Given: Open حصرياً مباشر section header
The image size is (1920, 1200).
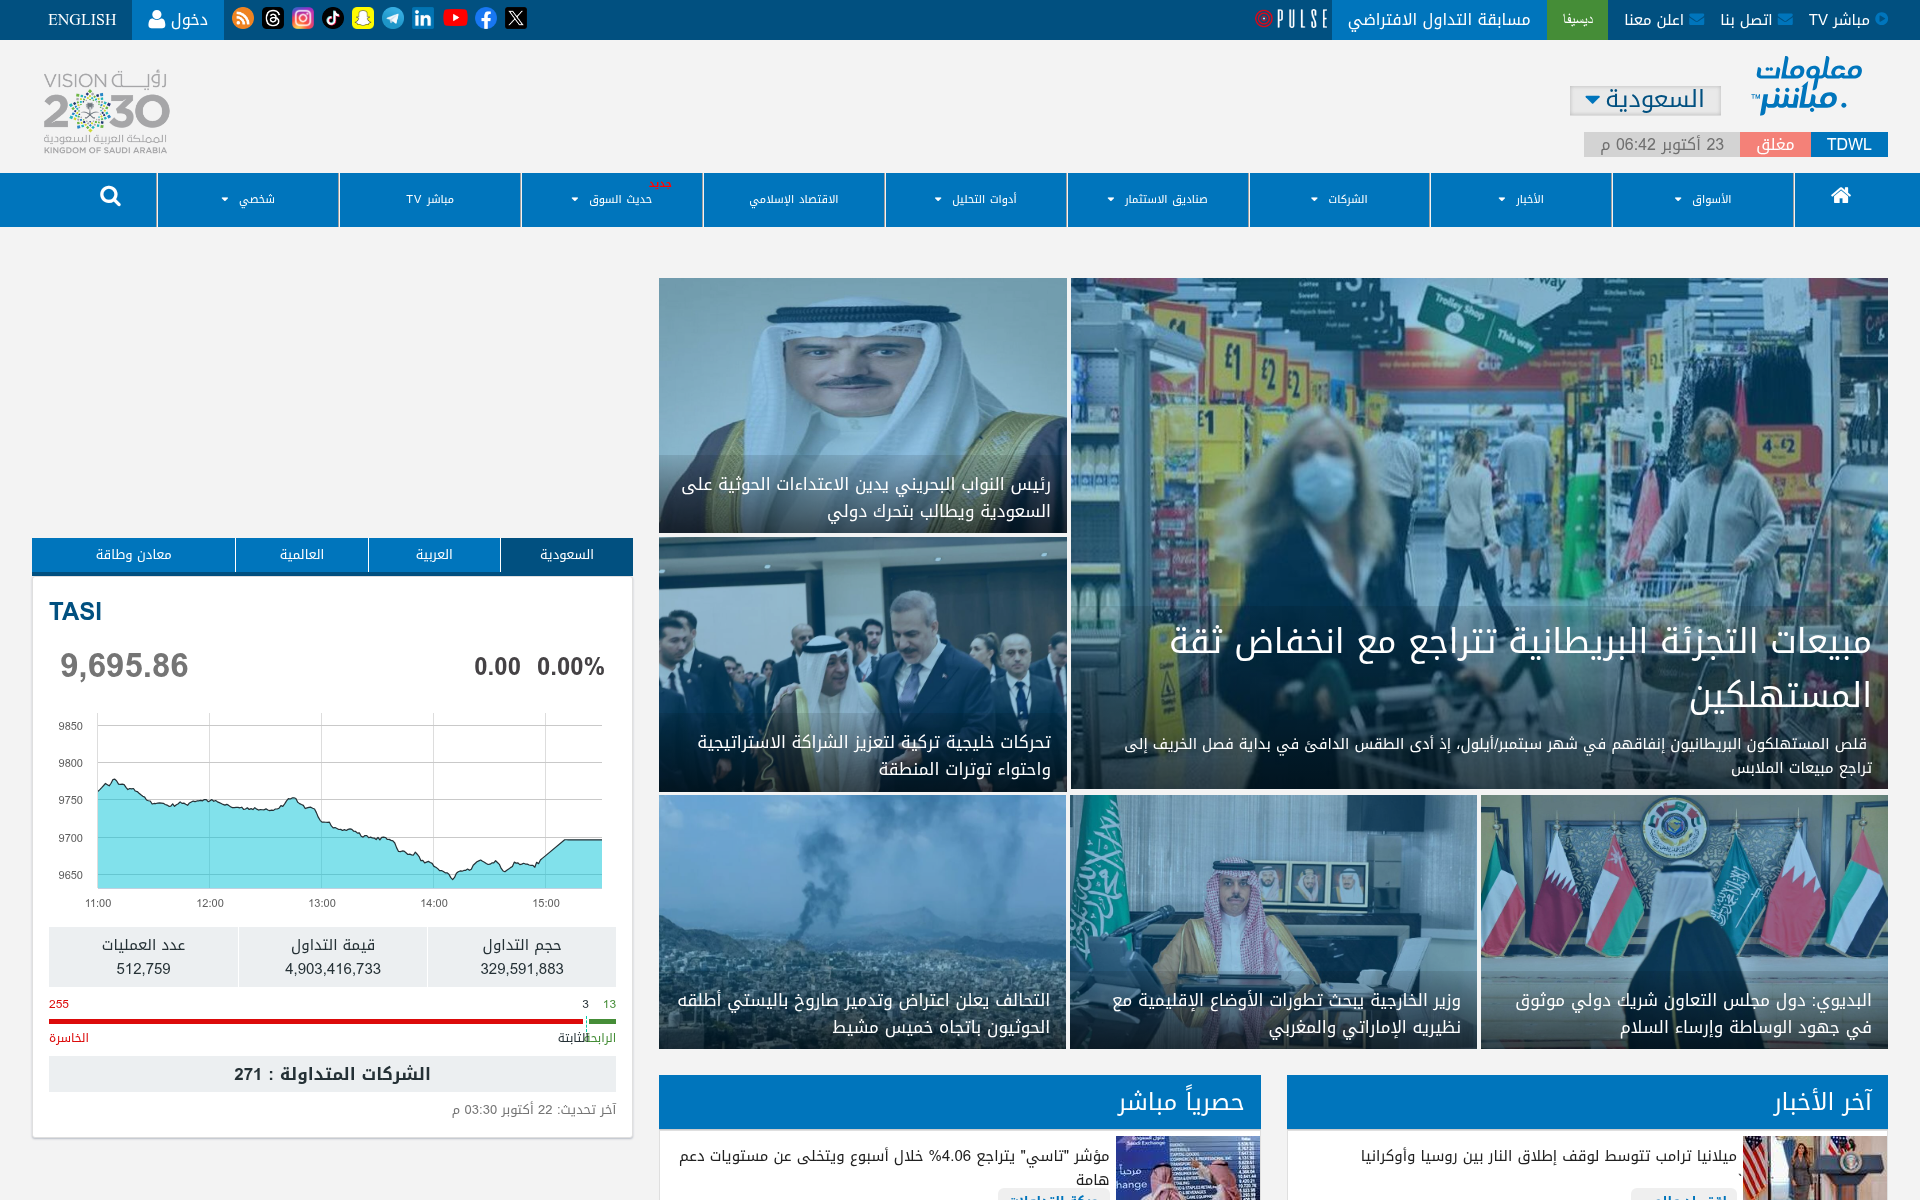Looking at the screenshot, I should pos(1180,1102).
